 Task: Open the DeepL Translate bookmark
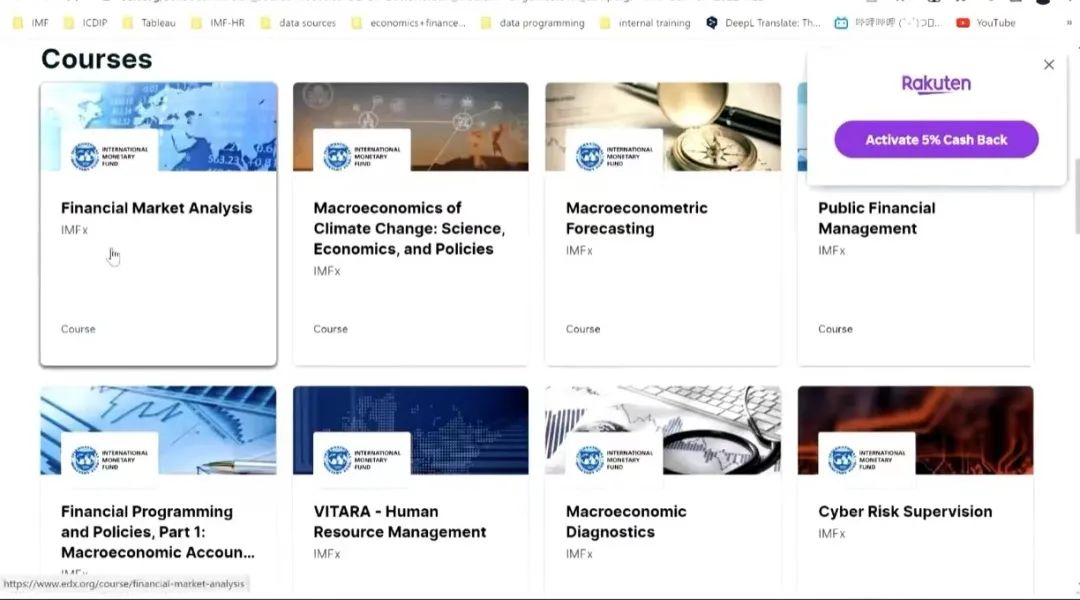[764, 23]
